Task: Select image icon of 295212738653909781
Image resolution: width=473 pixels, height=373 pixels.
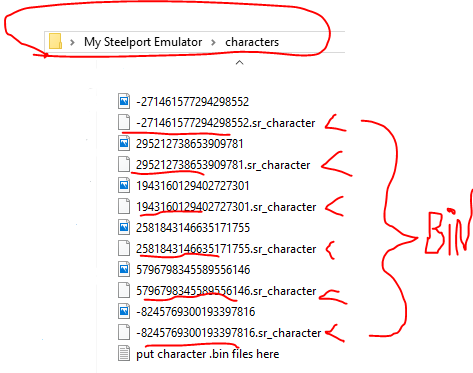Action: tap(124, 143)
